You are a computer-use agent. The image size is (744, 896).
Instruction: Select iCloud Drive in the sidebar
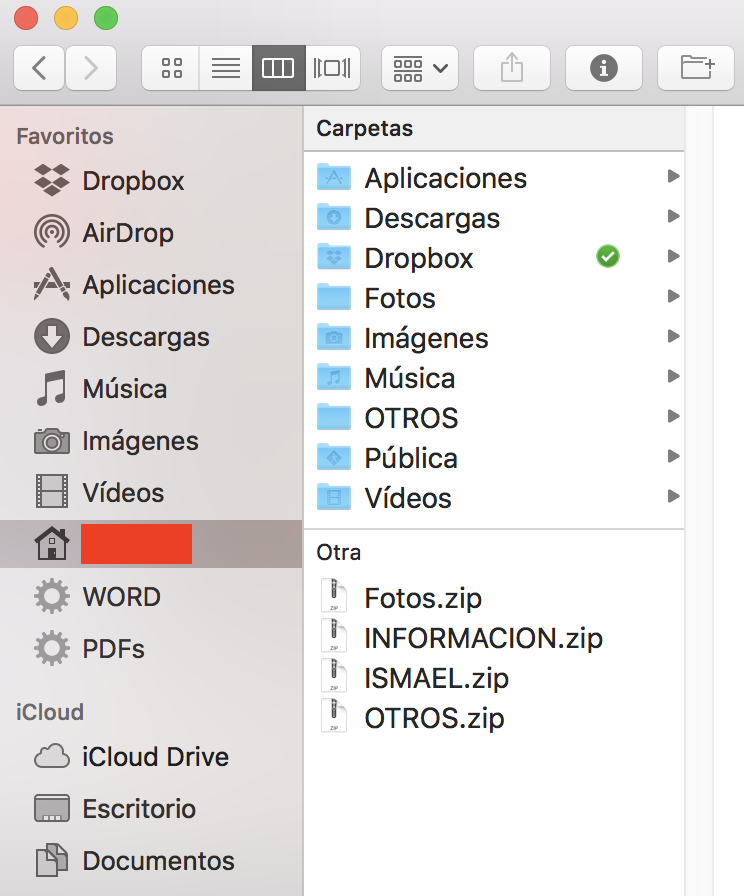(155, 757)
